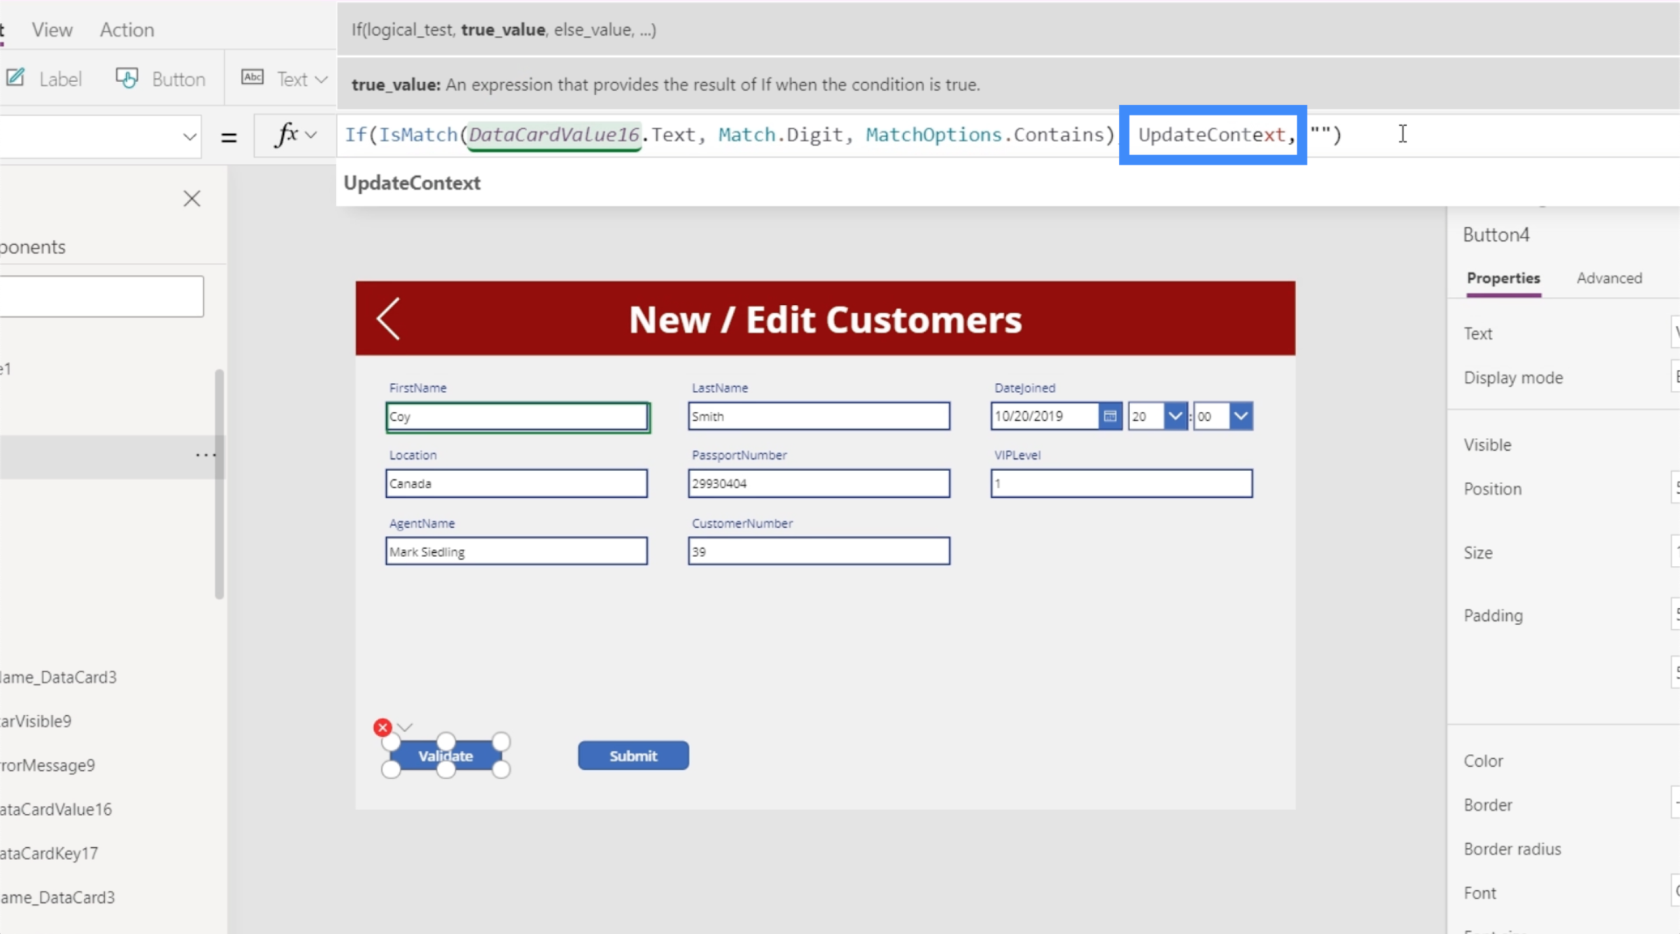This screenshot has height=934, width=1680.
Task: Switch to the Advanced tab
Action: (x=1609, y=278)
